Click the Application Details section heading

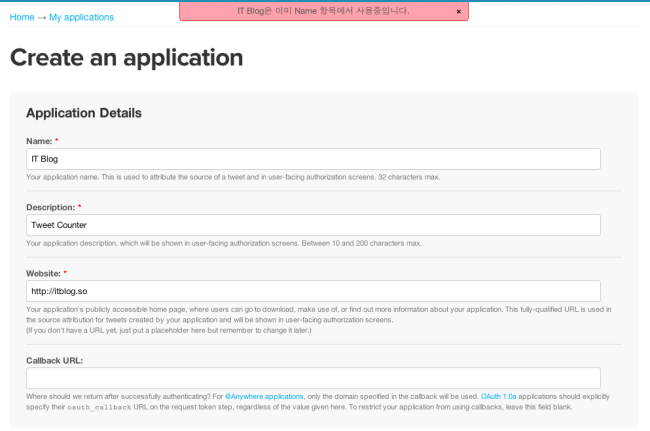pyautogui.click(x=84, y=113)
